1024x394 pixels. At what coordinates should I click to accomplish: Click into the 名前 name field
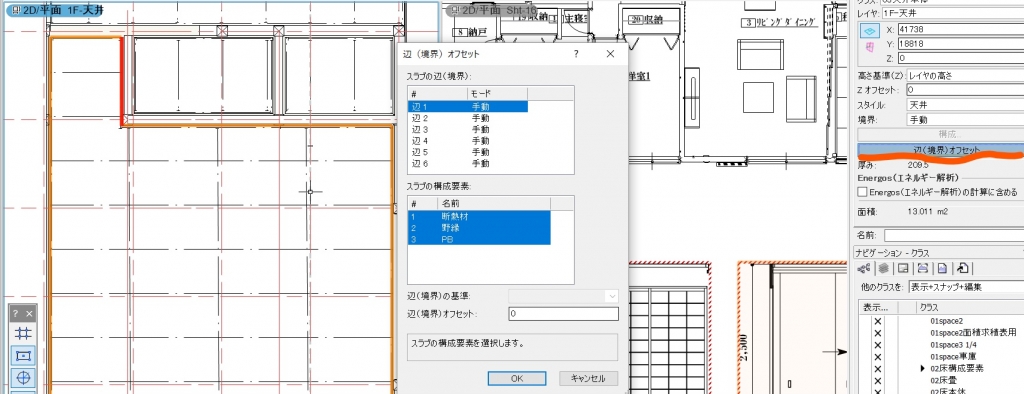point(953,235)
